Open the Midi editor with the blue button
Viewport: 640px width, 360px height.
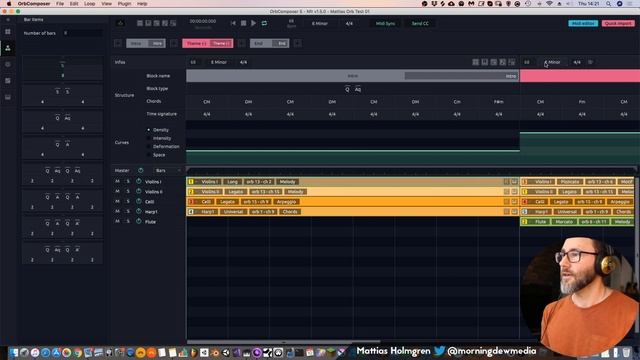pos(583,23)
